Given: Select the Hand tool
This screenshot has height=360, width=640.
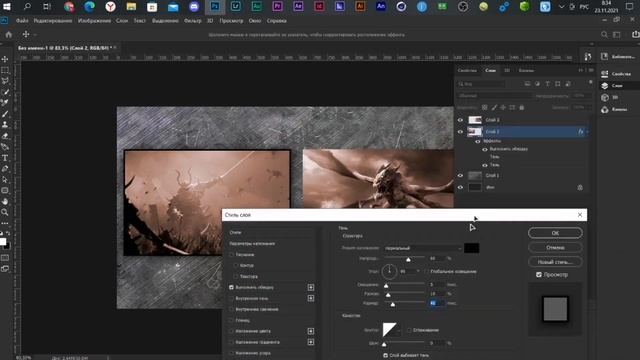Looking at the screenshot, I should (x=5, y=202).
